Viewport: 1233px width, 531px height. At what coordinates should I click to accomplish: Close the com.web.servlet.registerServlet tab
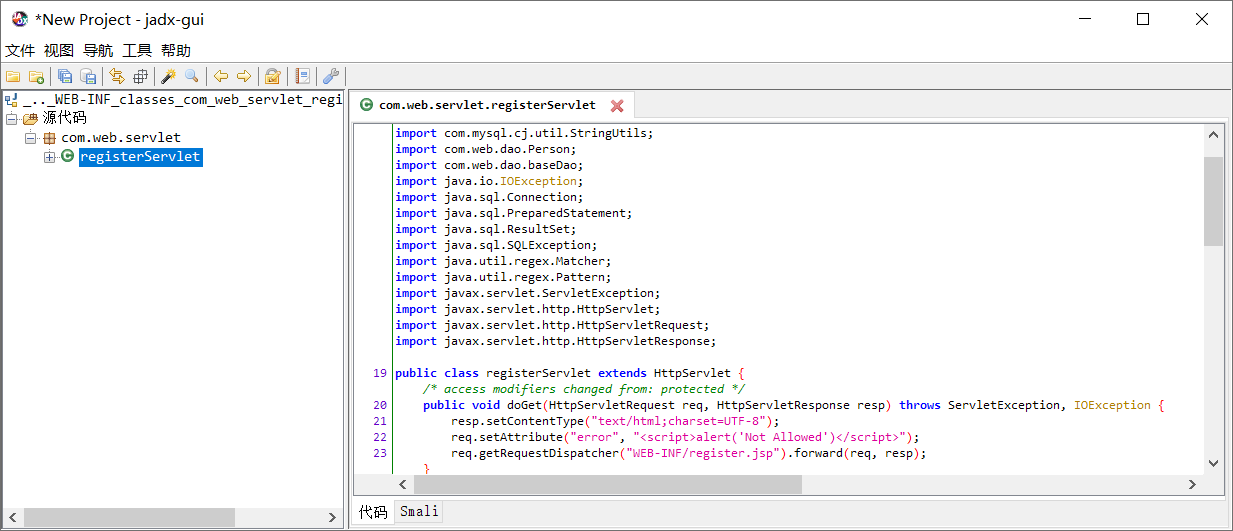click(x=617, y=105)
